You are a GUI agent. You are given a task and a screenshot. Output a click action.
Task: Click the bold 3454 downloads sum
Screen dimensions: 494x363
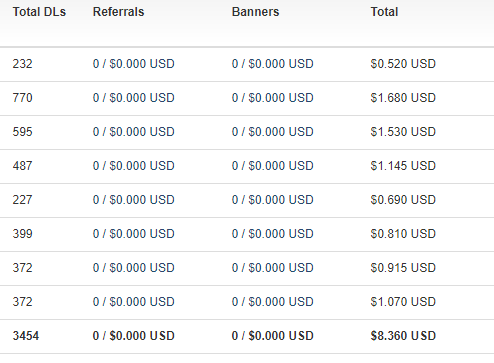tap(26, 336)
